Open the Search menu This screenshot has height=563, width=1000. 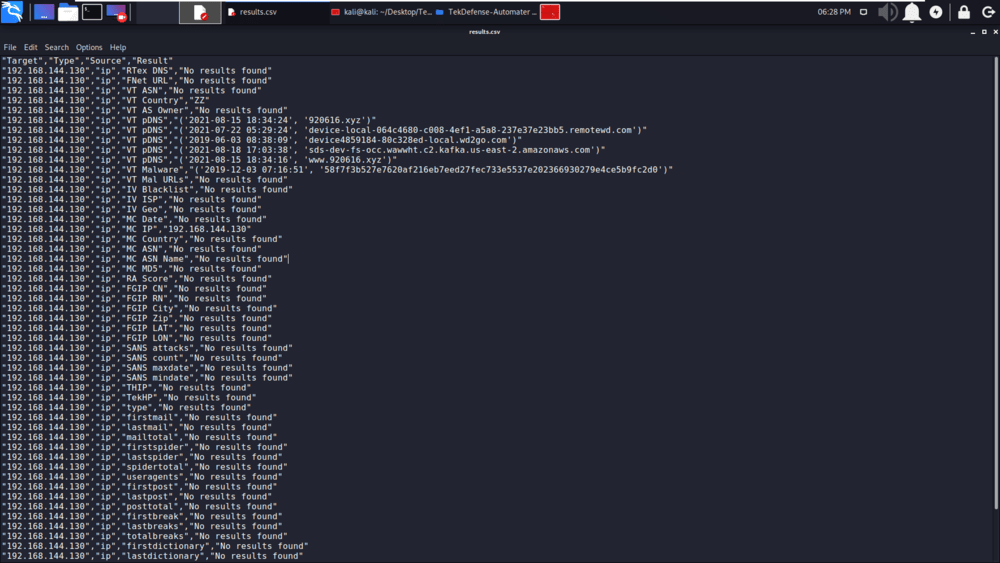coord(57,47)
